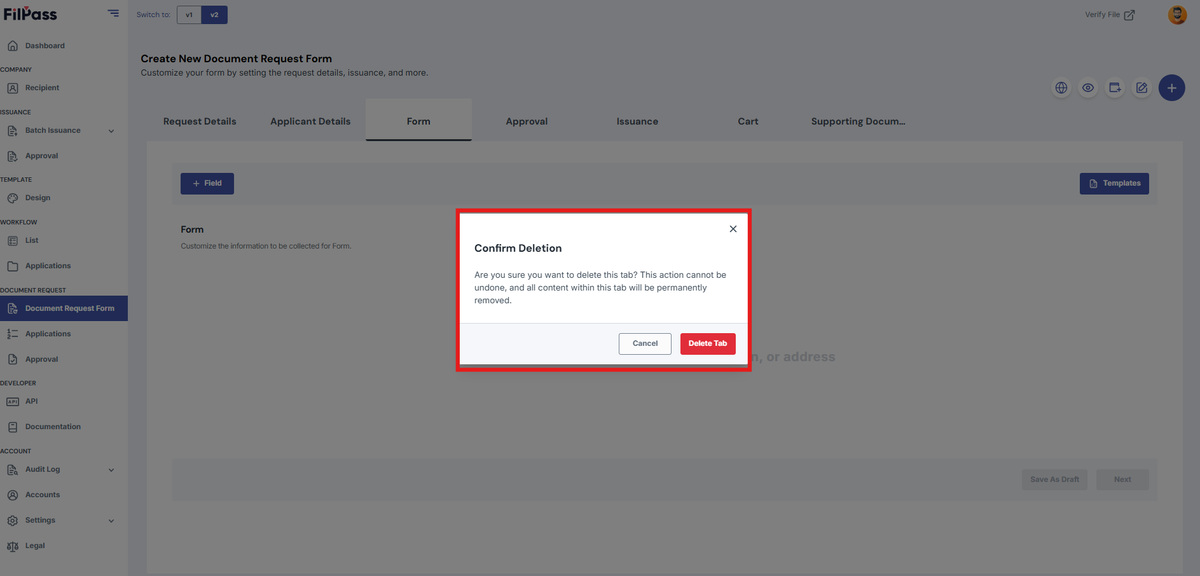Open Dashboard in the sidebar

[45, 46]
